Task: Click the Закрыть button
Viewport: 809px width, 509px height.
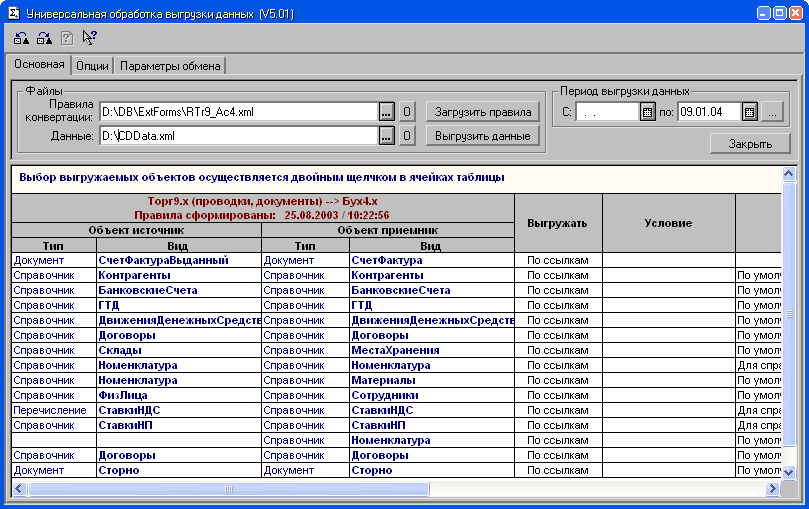Action: (750, 144)
